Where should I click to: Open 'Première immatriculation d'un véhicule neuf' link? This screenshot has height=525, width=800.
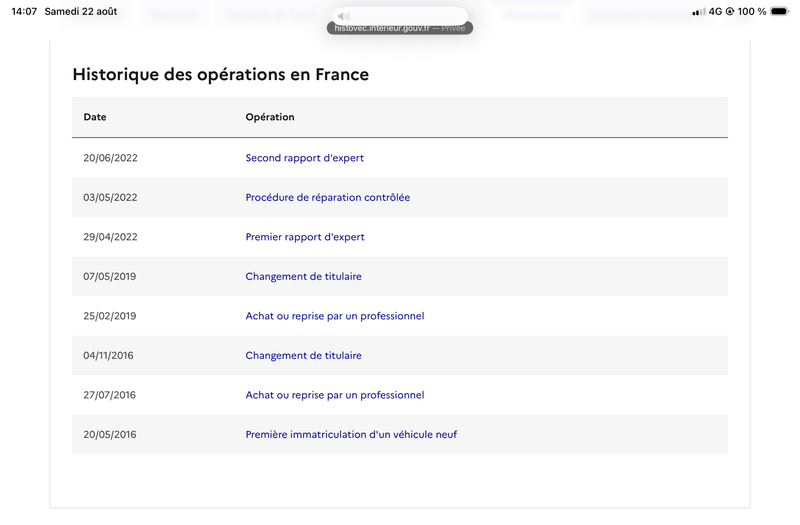(351, 435)
